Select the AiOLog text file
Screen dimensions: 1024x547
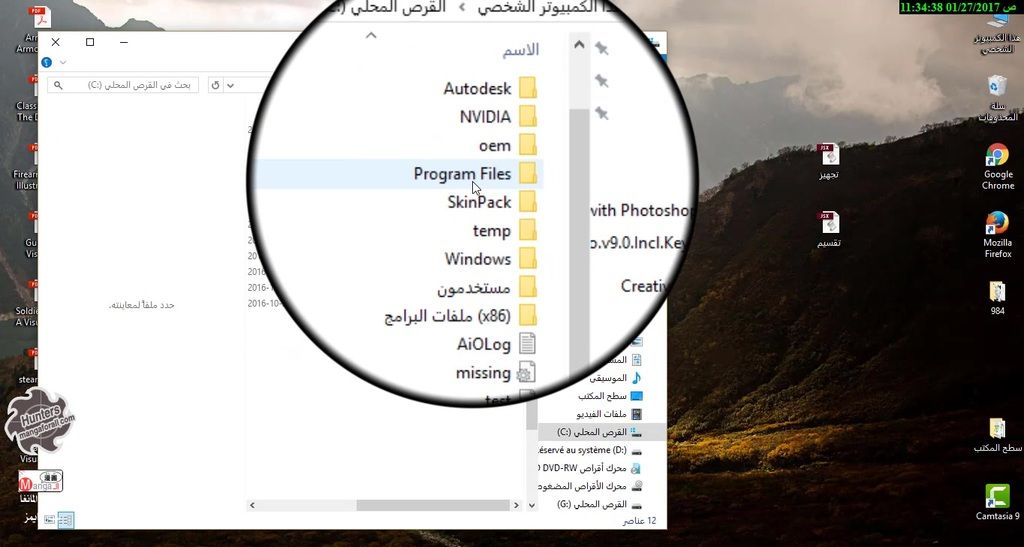click(x=496, y=344)
